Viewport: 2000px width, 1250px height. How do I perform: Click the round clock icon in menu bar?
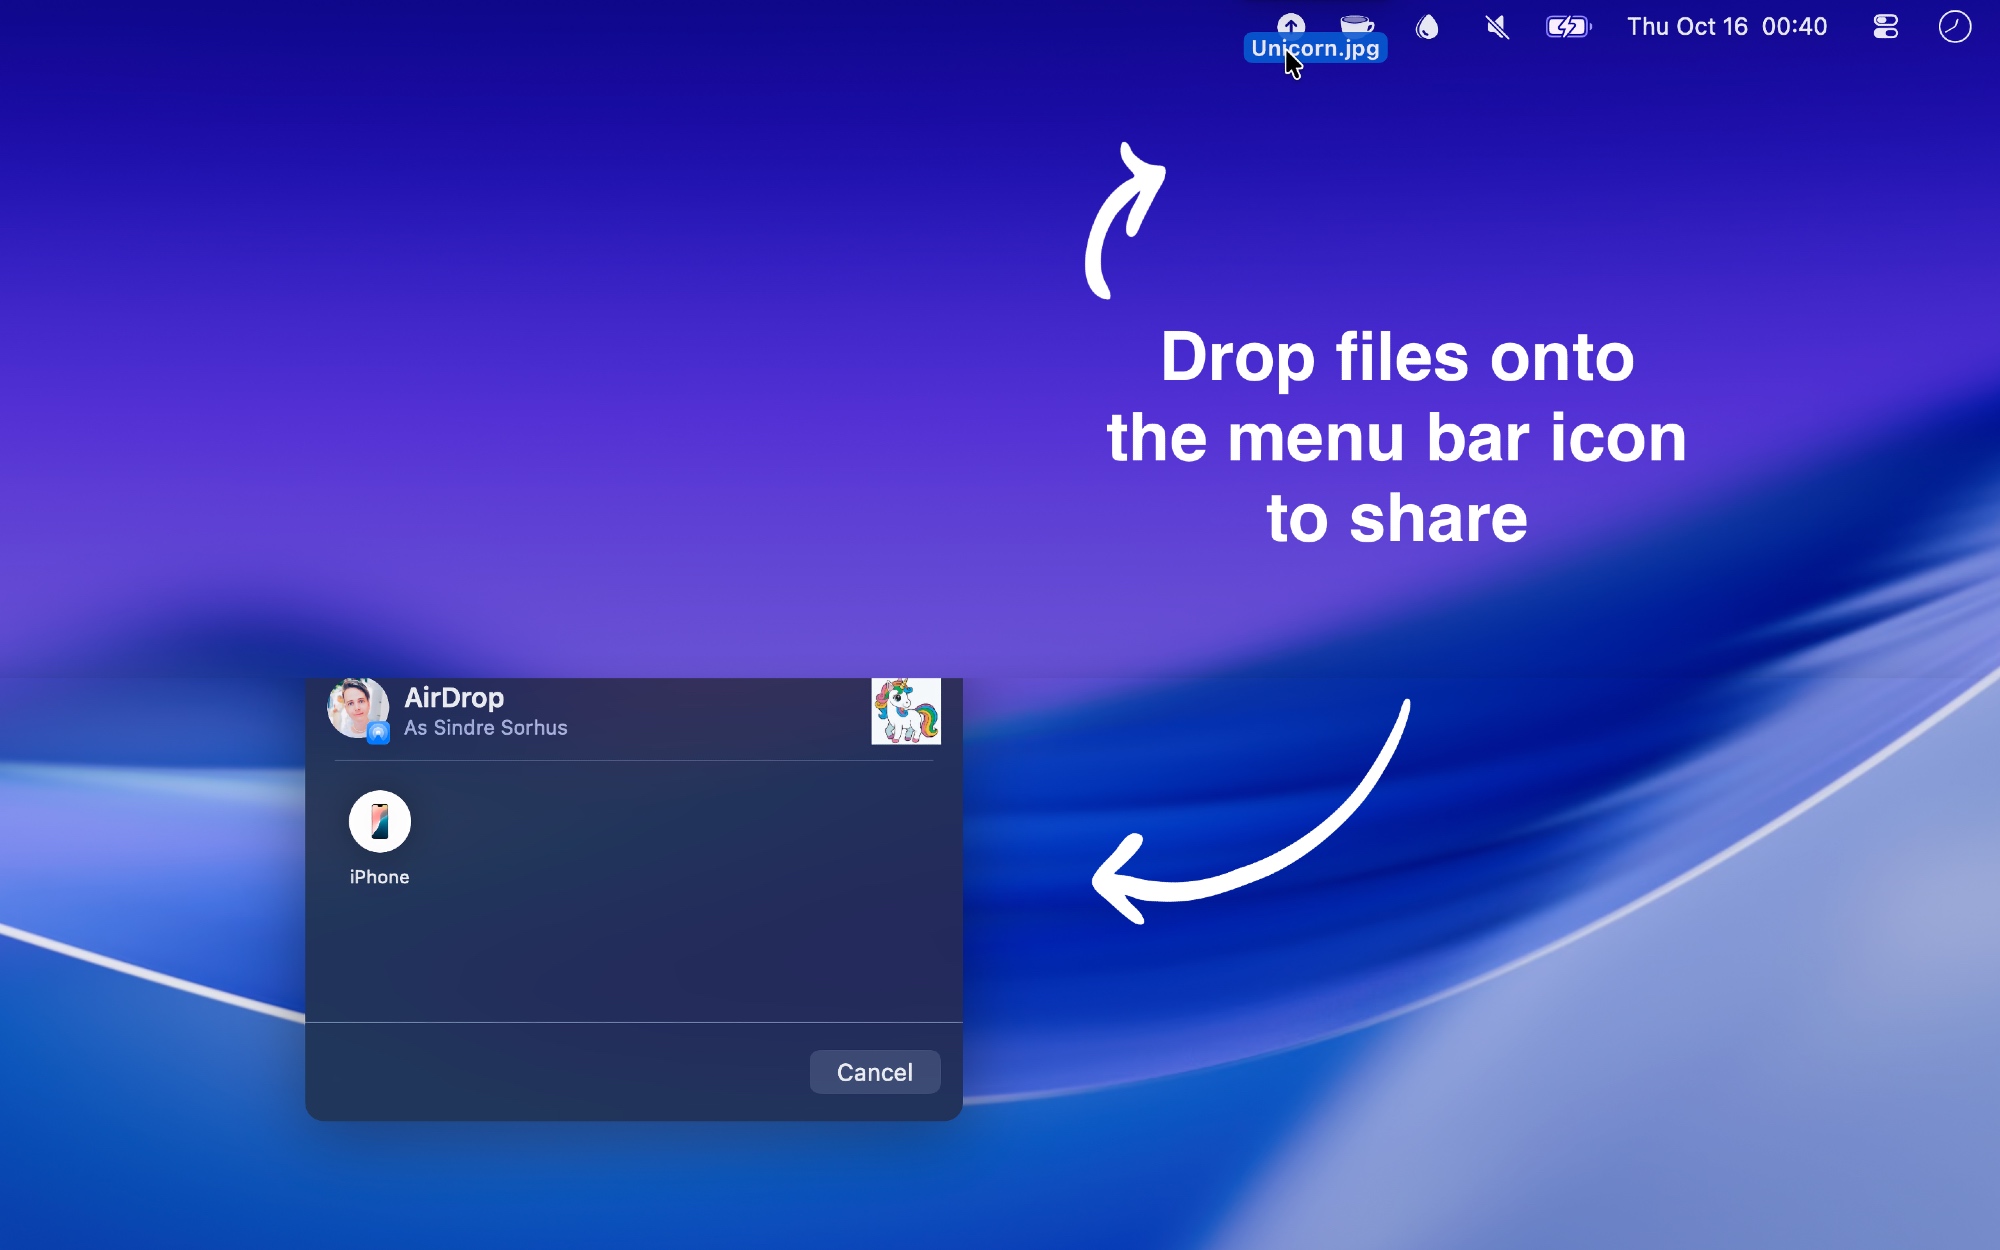click(x=1954, y=27)
